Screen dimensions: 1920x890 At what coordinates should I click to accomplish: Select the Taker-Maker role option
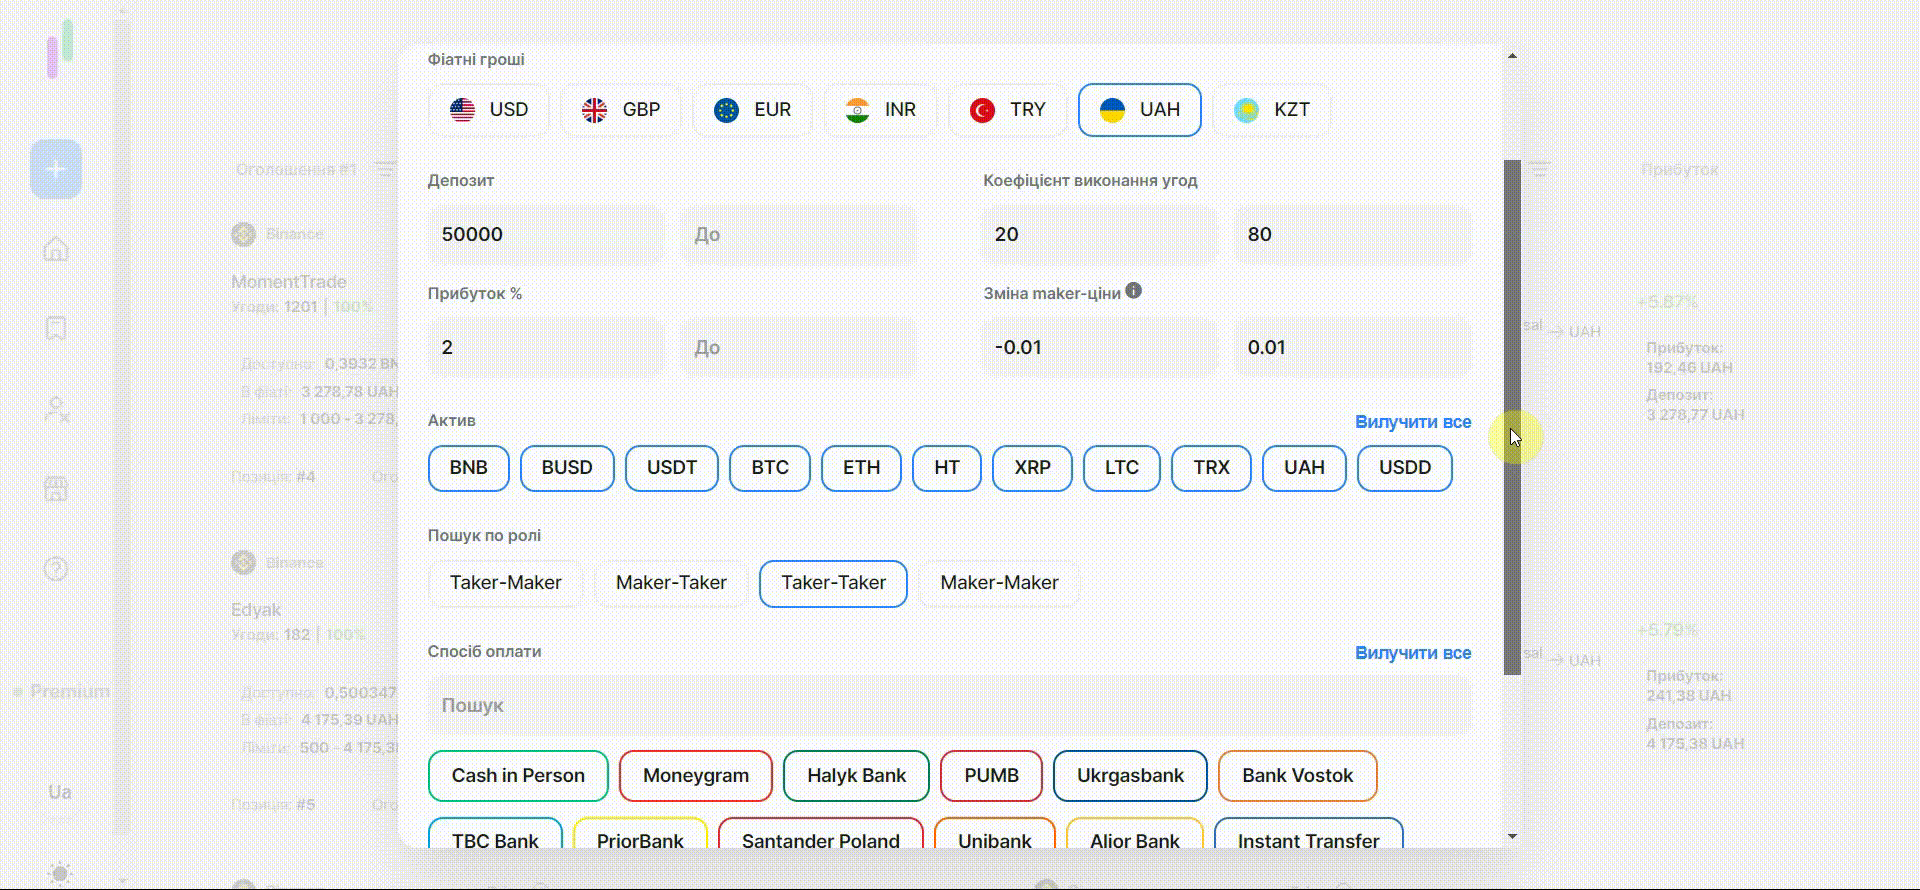[505, 583]
